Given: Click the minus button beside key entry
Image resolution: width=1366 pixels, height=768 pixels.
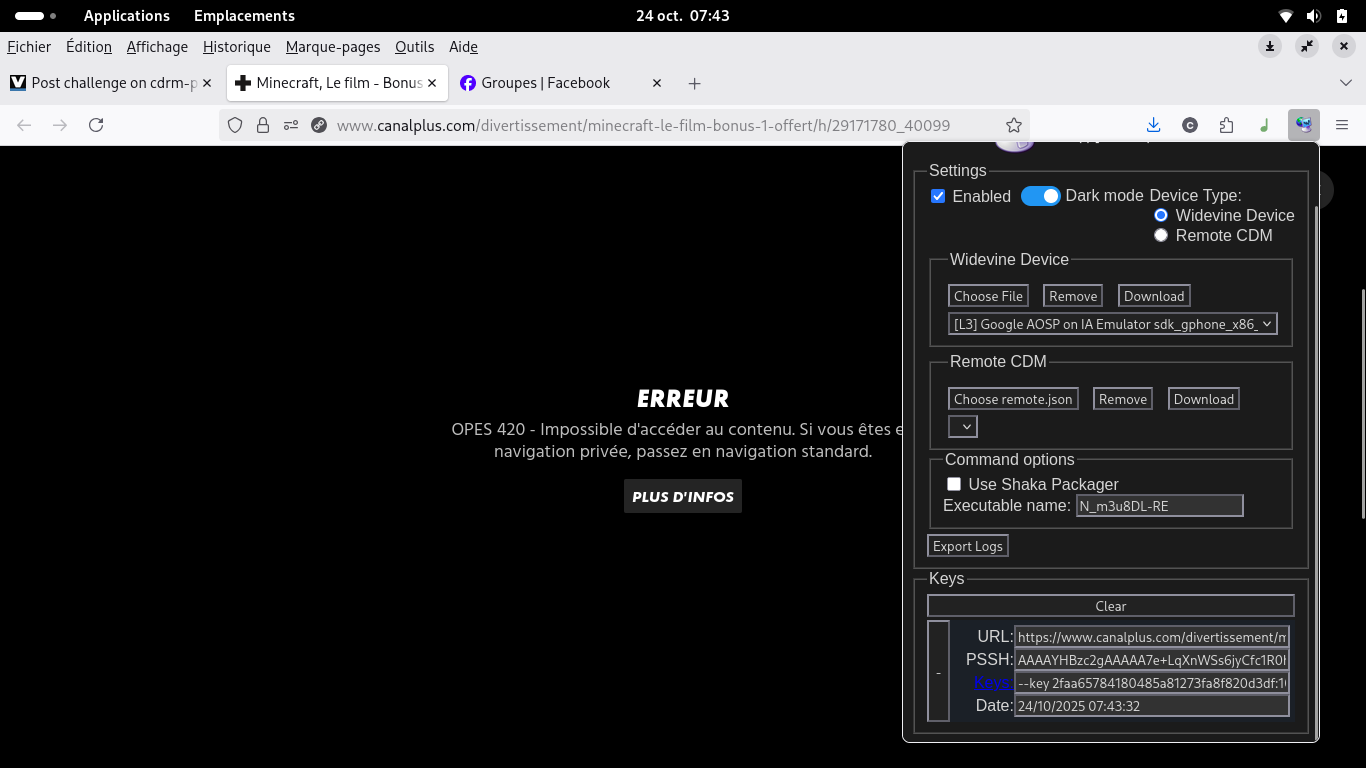Looking at the screenshot, I should click(x=938, y=671).
